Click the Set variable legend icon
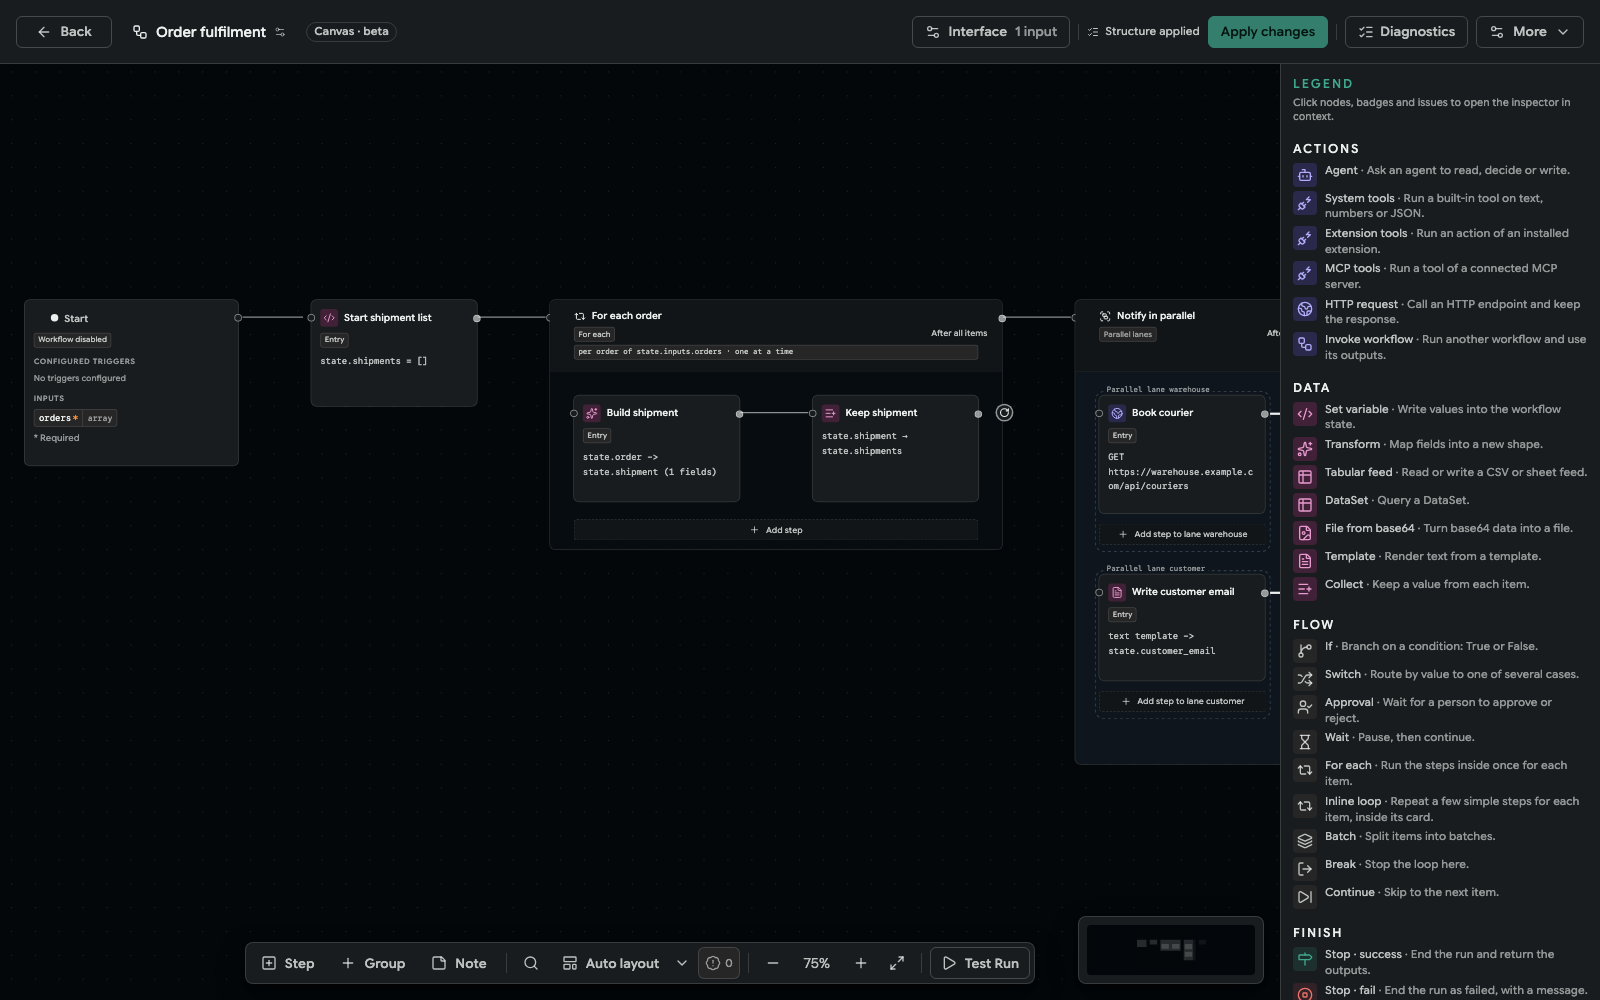 click(1305, 414)
